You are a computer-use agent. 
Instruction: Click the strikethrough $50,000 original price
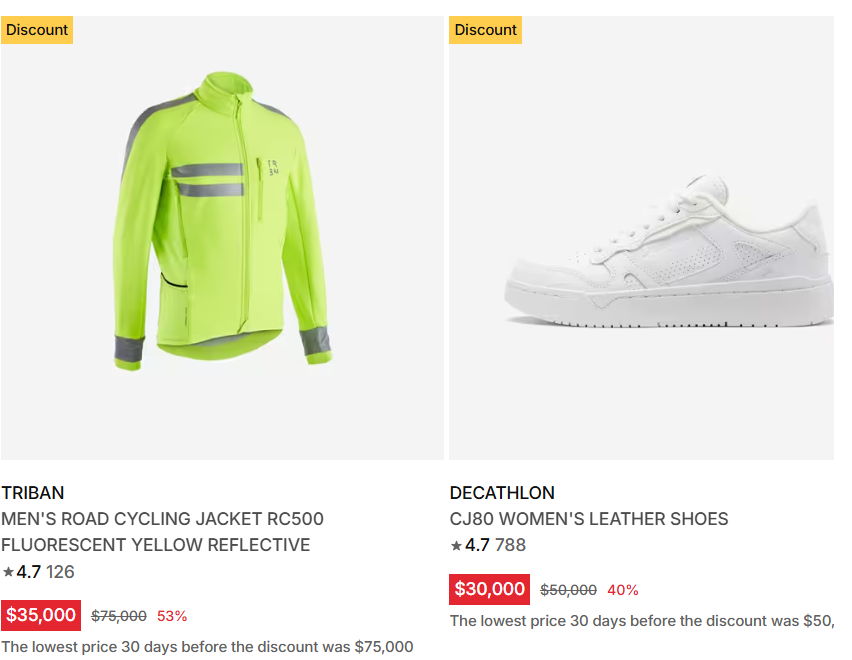coord(565,590)
